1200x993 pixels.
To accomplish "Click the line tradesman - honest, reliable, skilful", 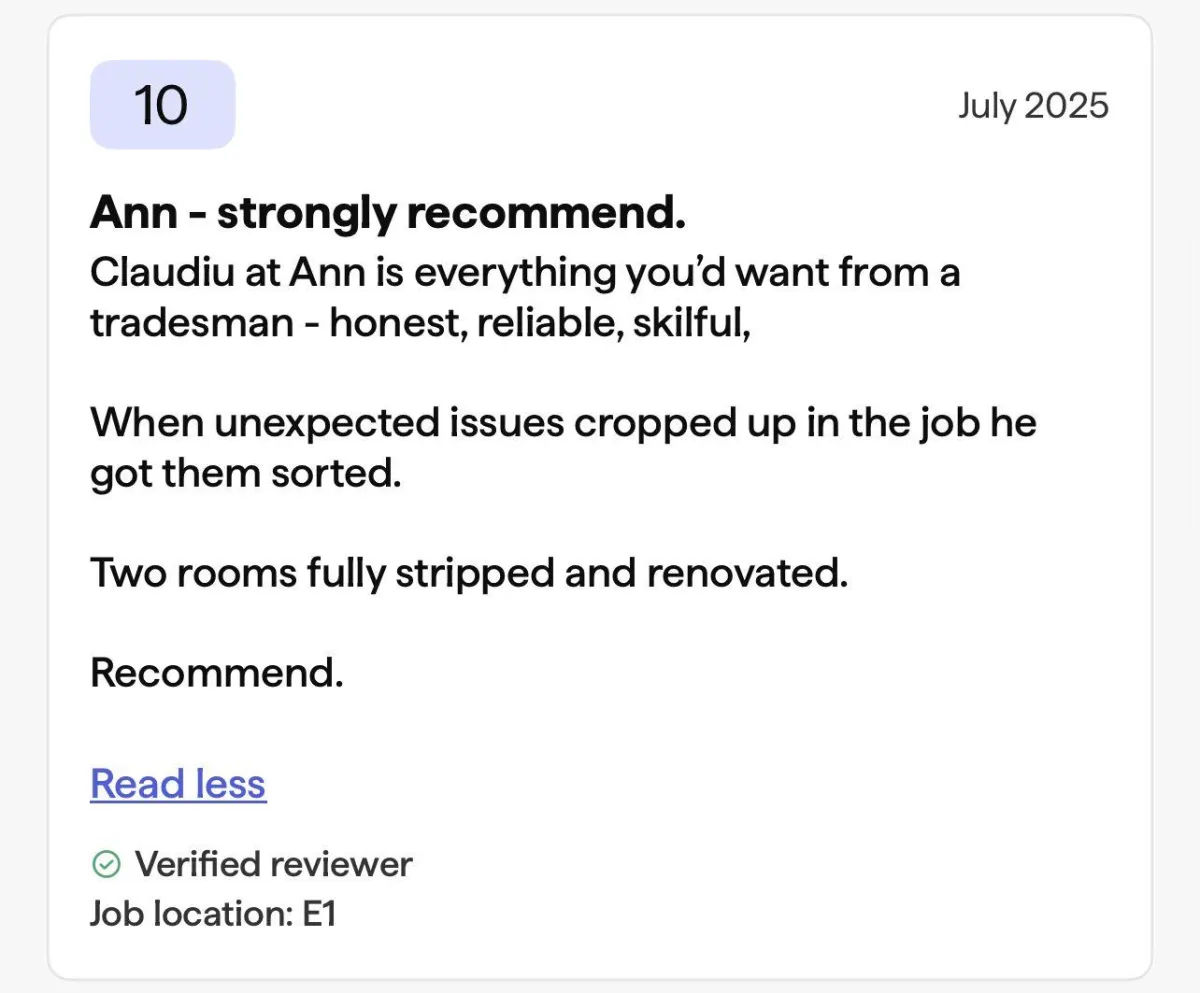I will tap(420, 323).
